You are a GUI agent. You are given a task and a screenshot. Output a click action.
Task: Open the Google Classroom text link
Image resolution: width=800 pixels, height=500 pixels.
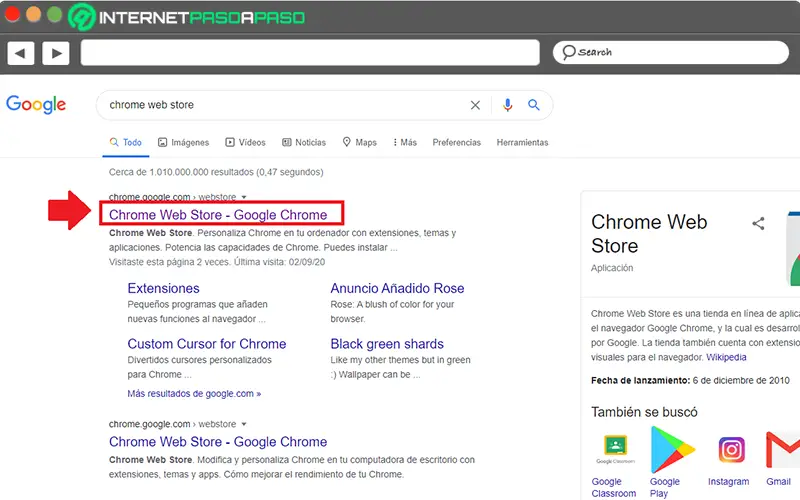pos(614,487)
